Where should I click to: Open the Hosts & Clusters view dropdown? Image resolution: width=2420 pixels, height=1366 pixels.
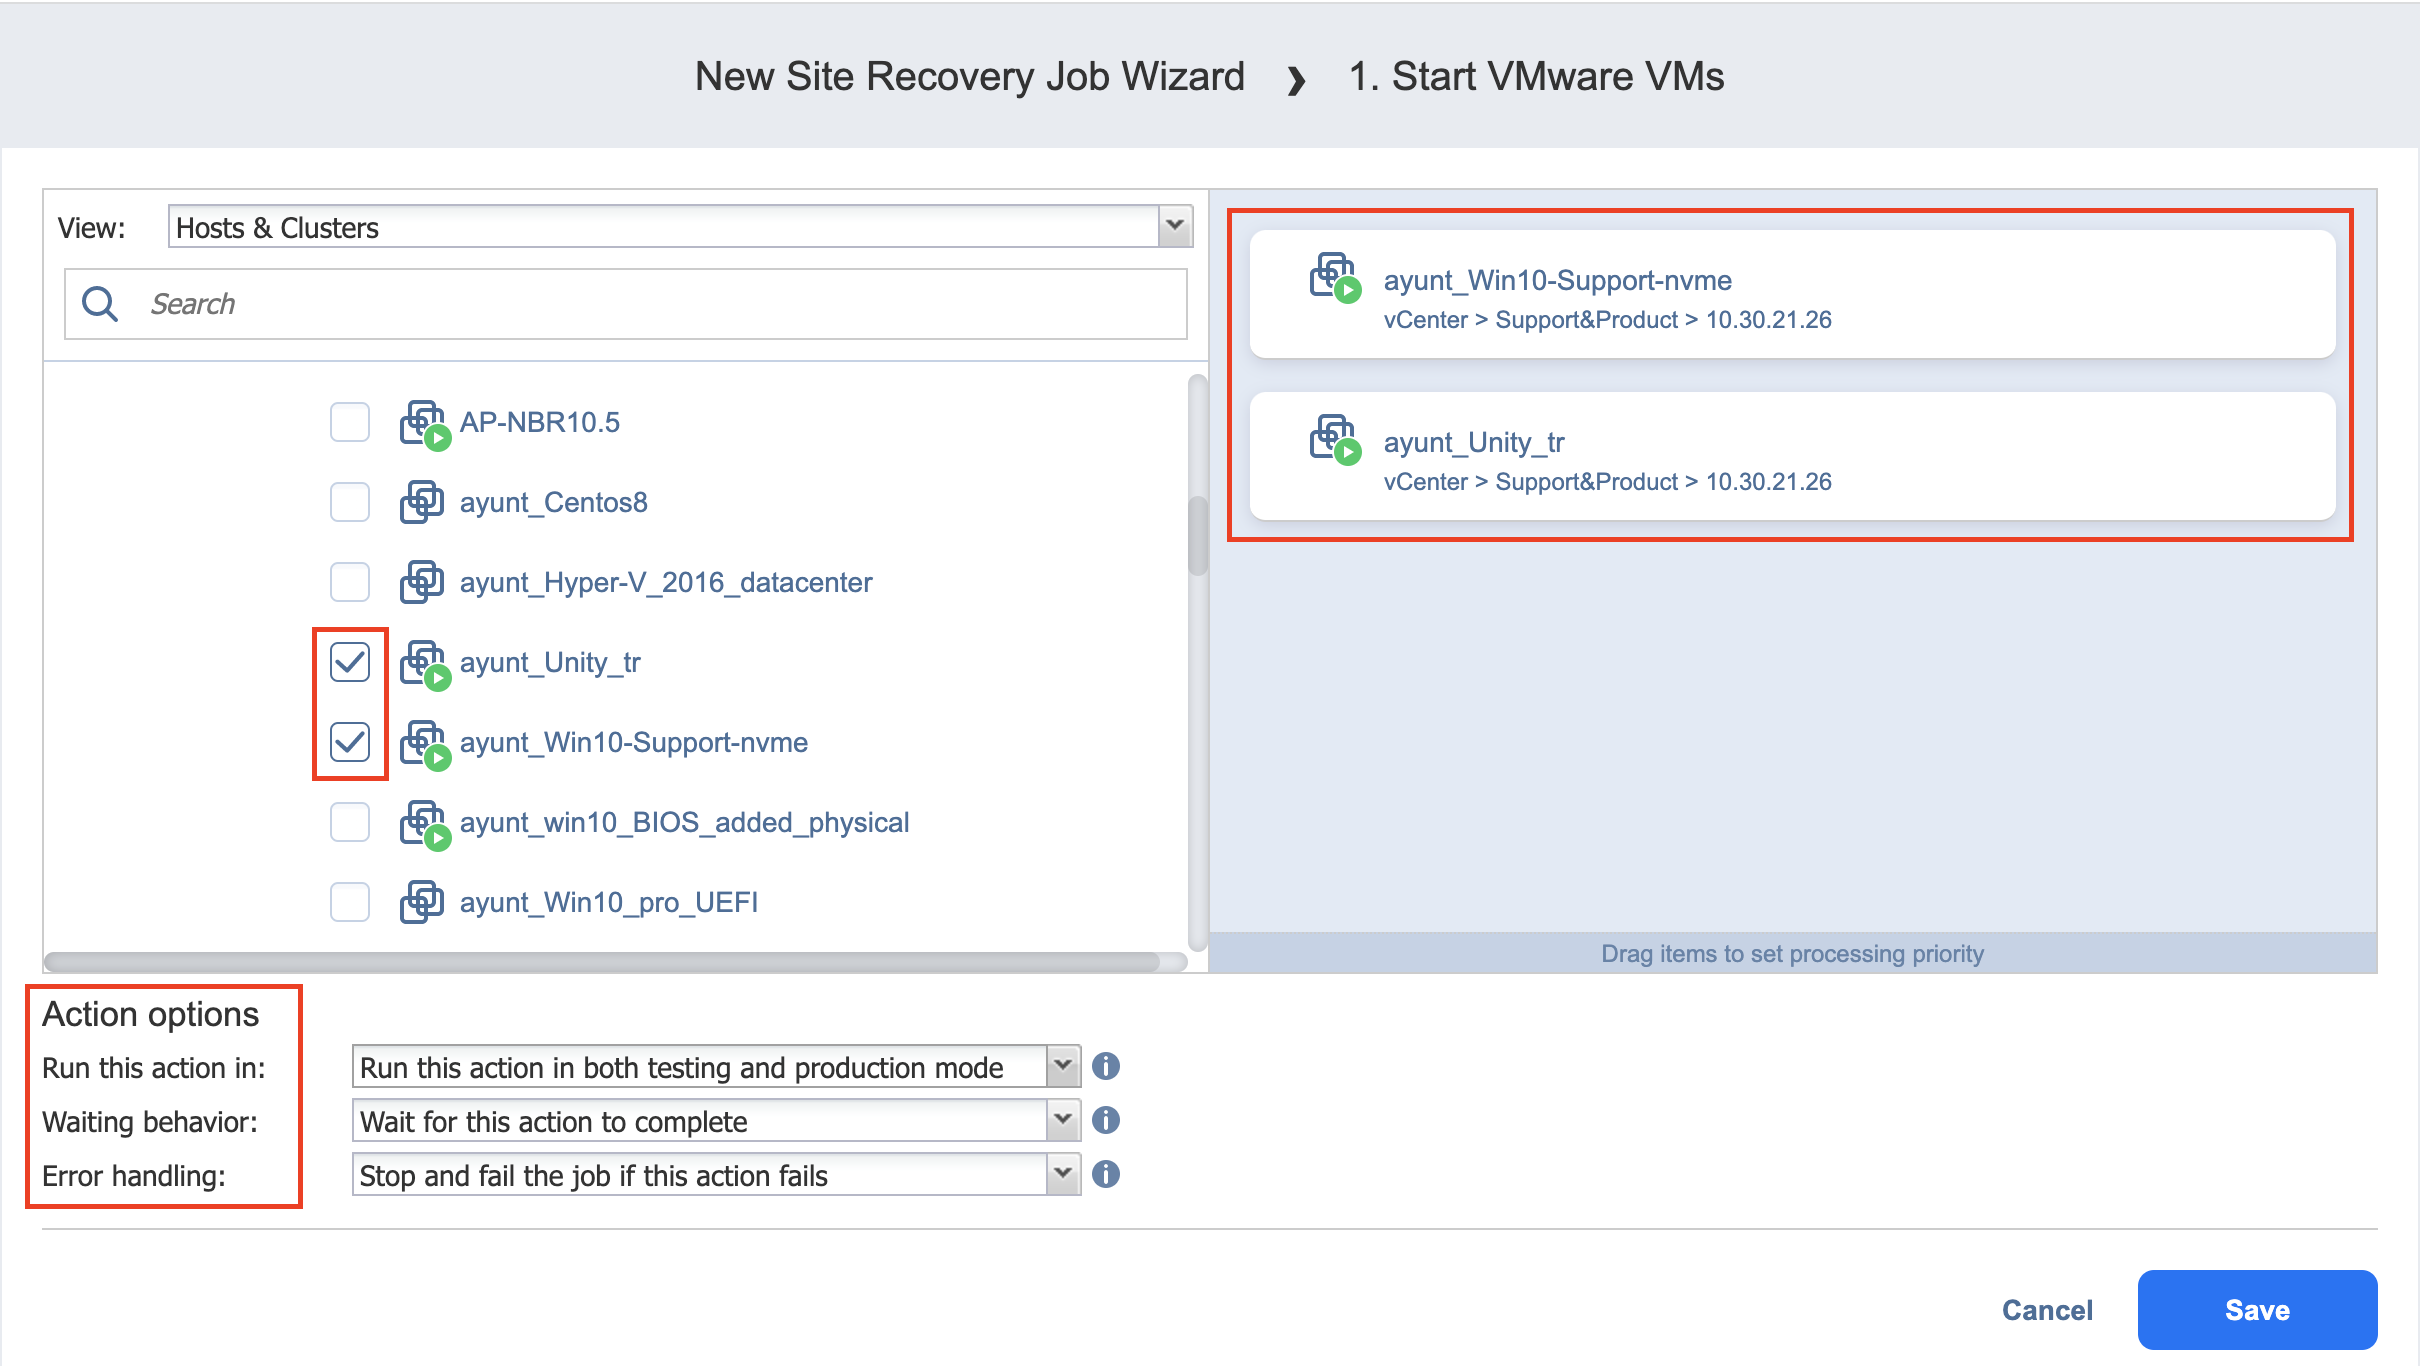click(x=1175, y=227)
